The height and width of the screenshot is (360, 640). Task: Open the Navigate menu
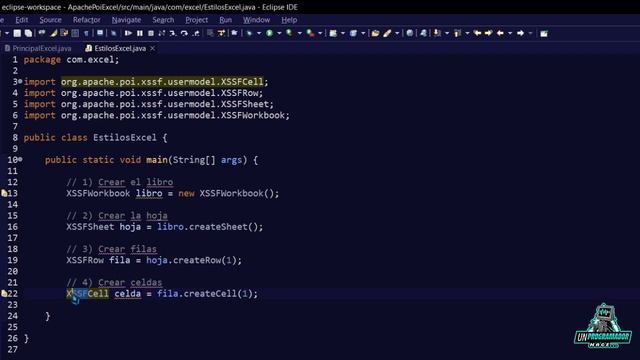tap(126, 20)
